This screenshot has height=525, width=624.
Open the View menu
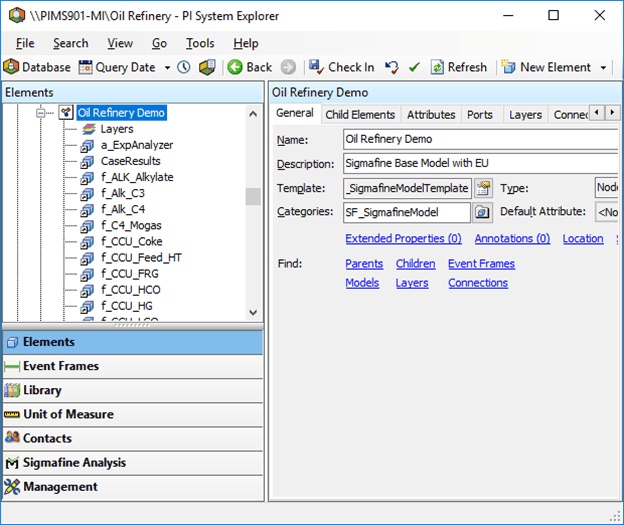(120, 43)
